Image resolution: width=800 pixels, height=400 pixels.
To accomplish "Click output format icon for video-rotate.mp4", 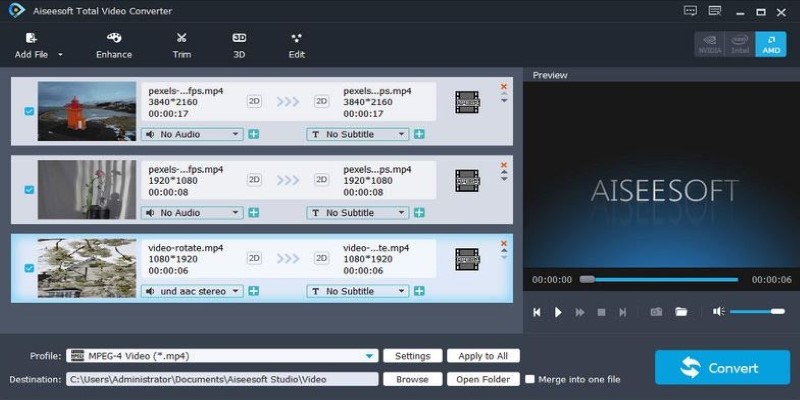I will point(467,258).
